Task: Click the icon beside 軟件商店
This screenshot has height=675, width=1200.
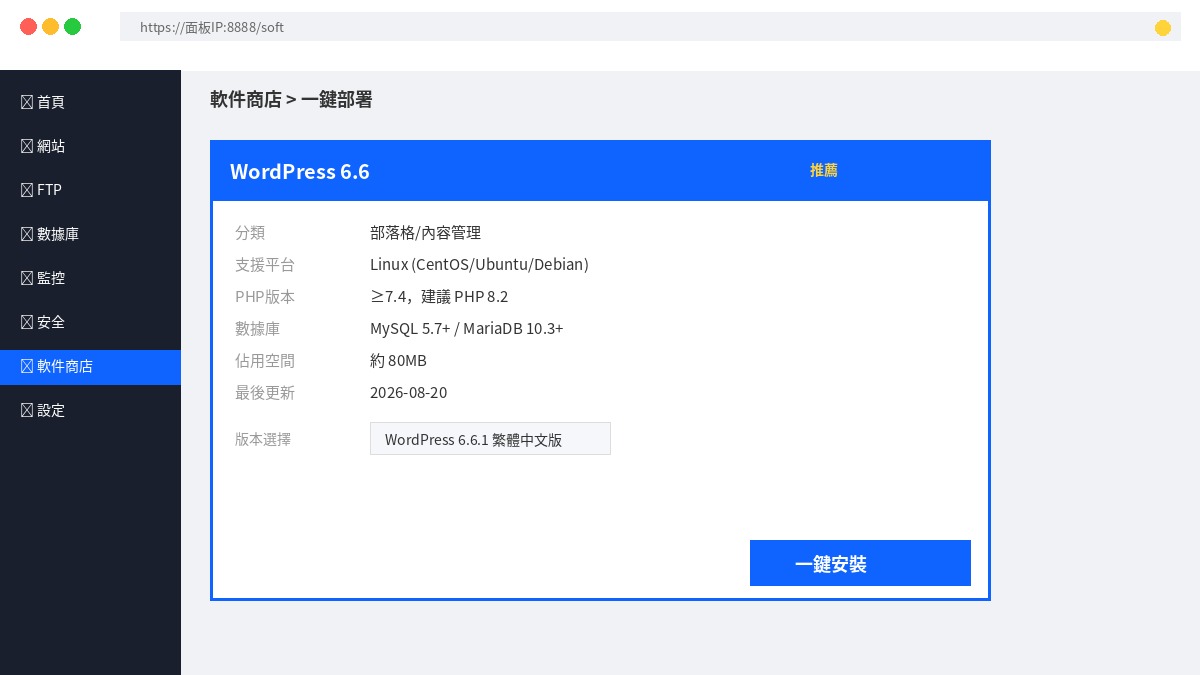Action: pyautogui.click(x=27, y=366)
